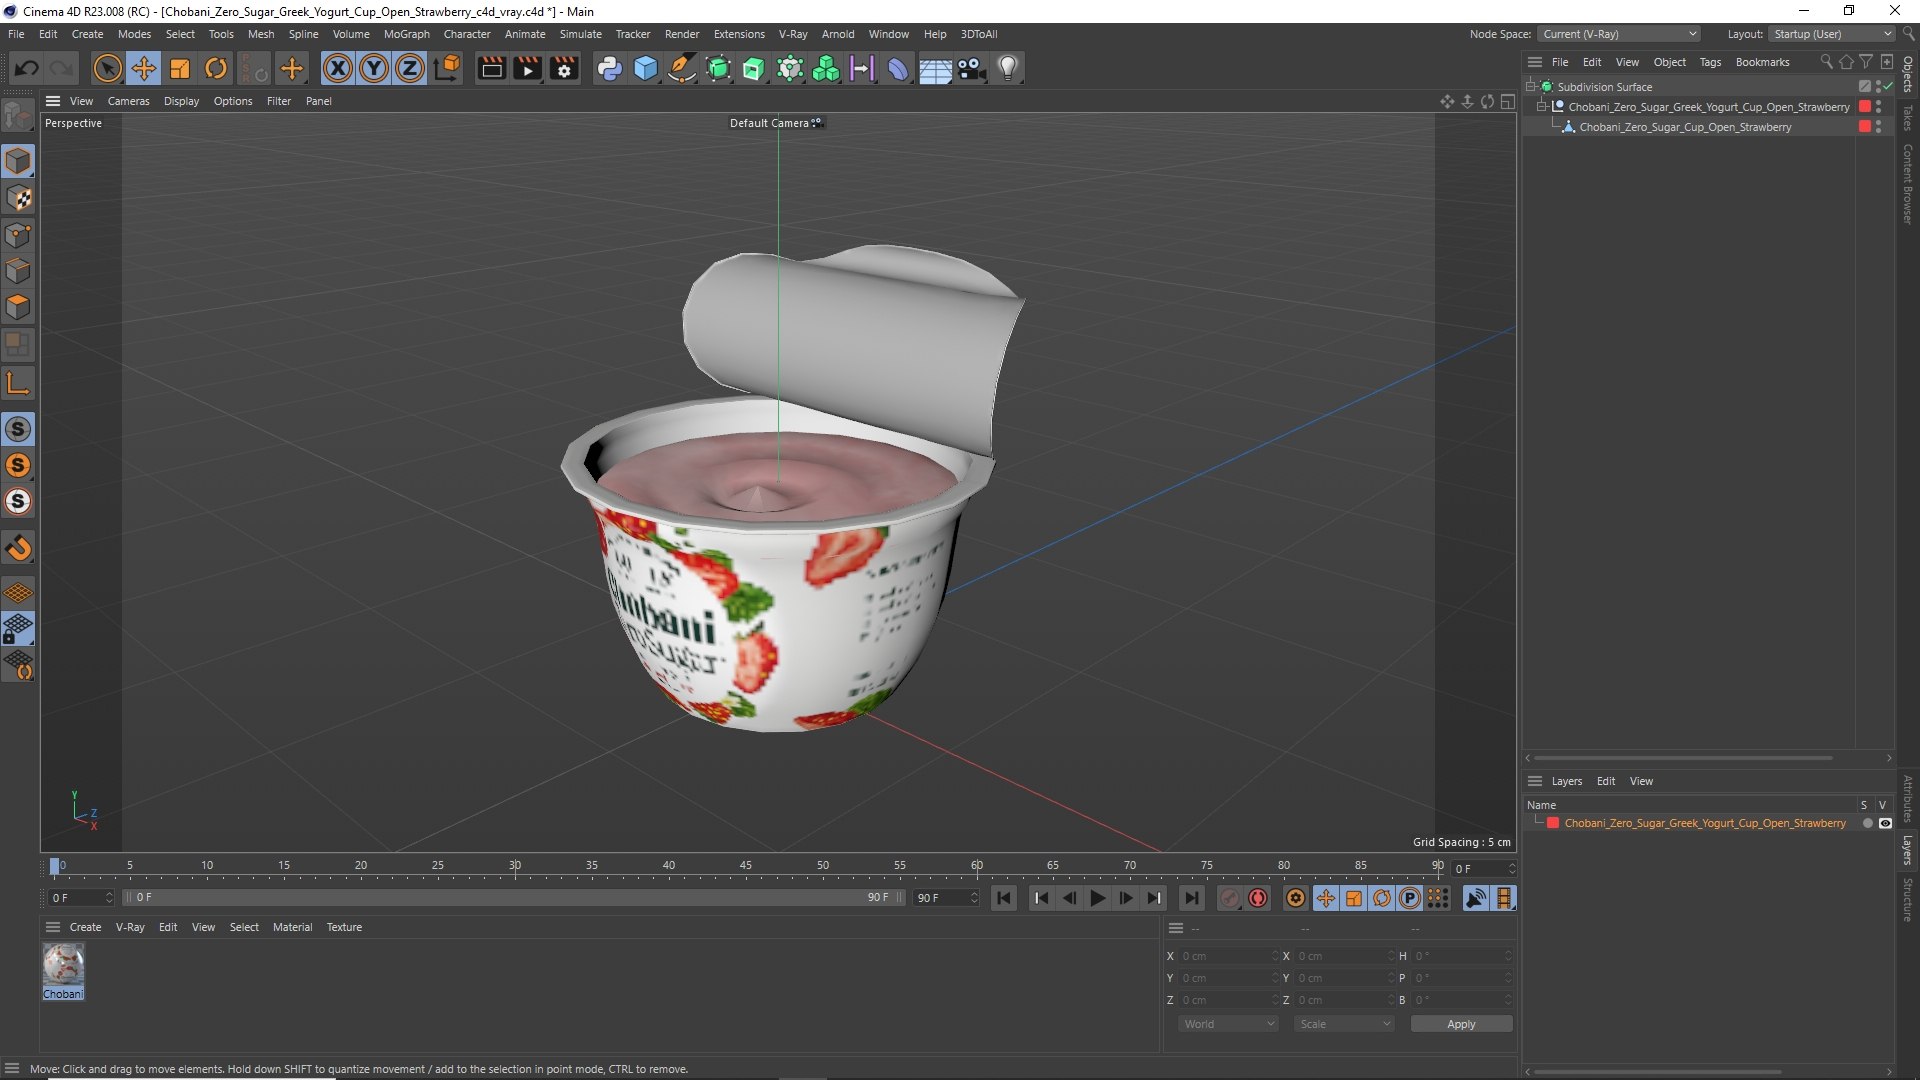This screenshot has height=1080, width=1920.
Task: Select the Live Selection tool
Action: pyautogui.click(x=107, y=68)
